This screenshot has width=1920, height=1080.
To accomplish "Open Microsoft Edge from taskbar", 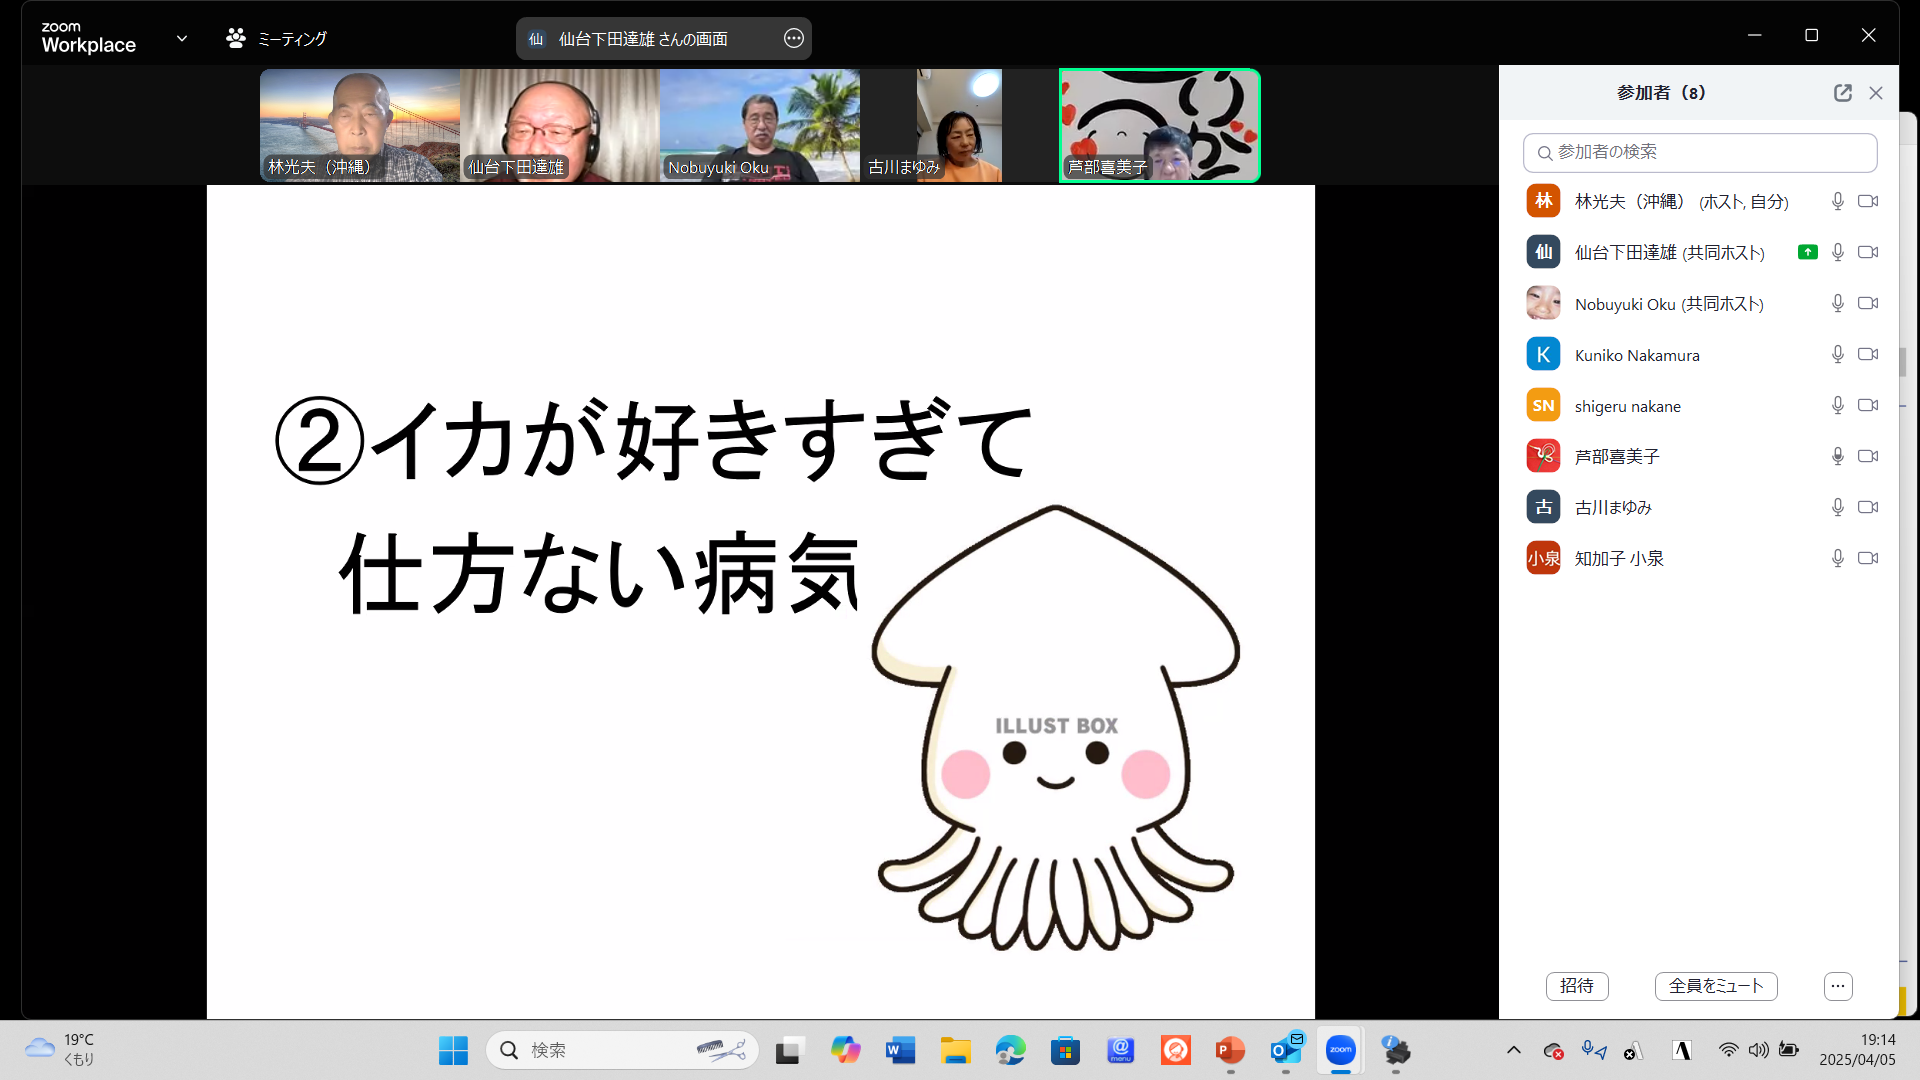I will coord(1010,1050).
